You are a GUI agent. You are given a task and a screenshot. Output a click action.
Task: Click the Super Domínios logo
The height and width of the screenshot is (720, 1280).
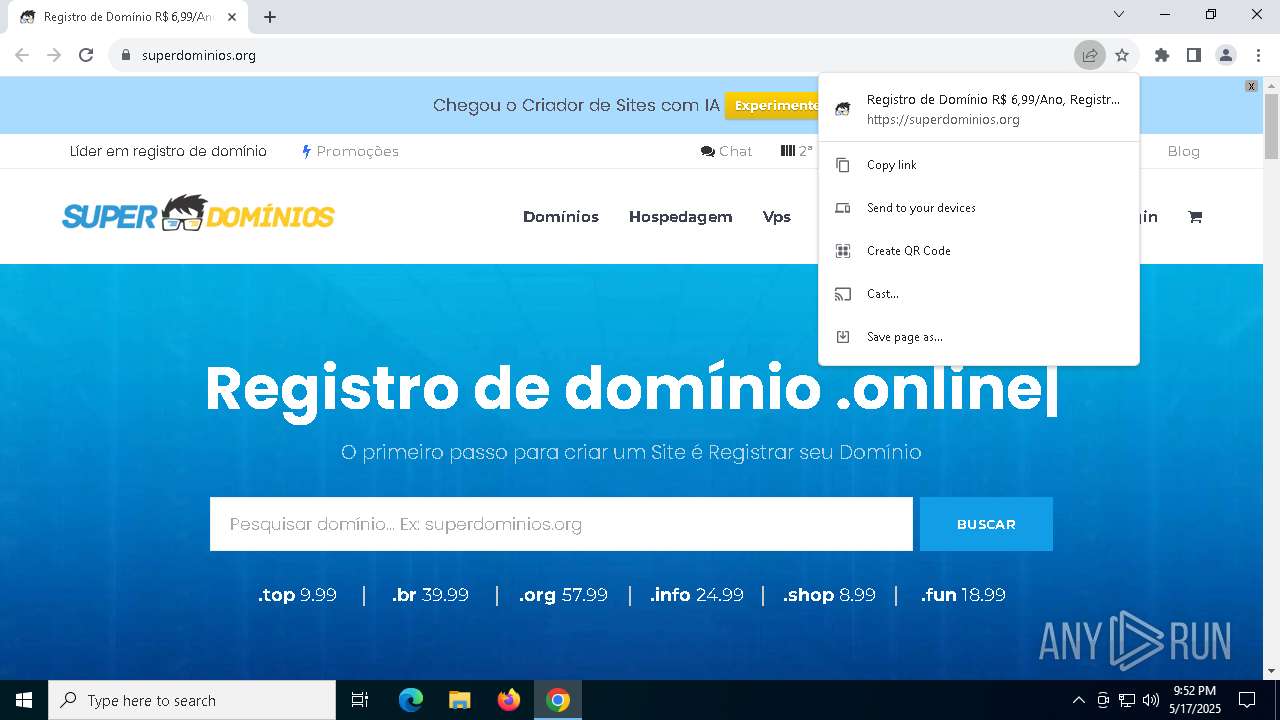coord(198,214)
